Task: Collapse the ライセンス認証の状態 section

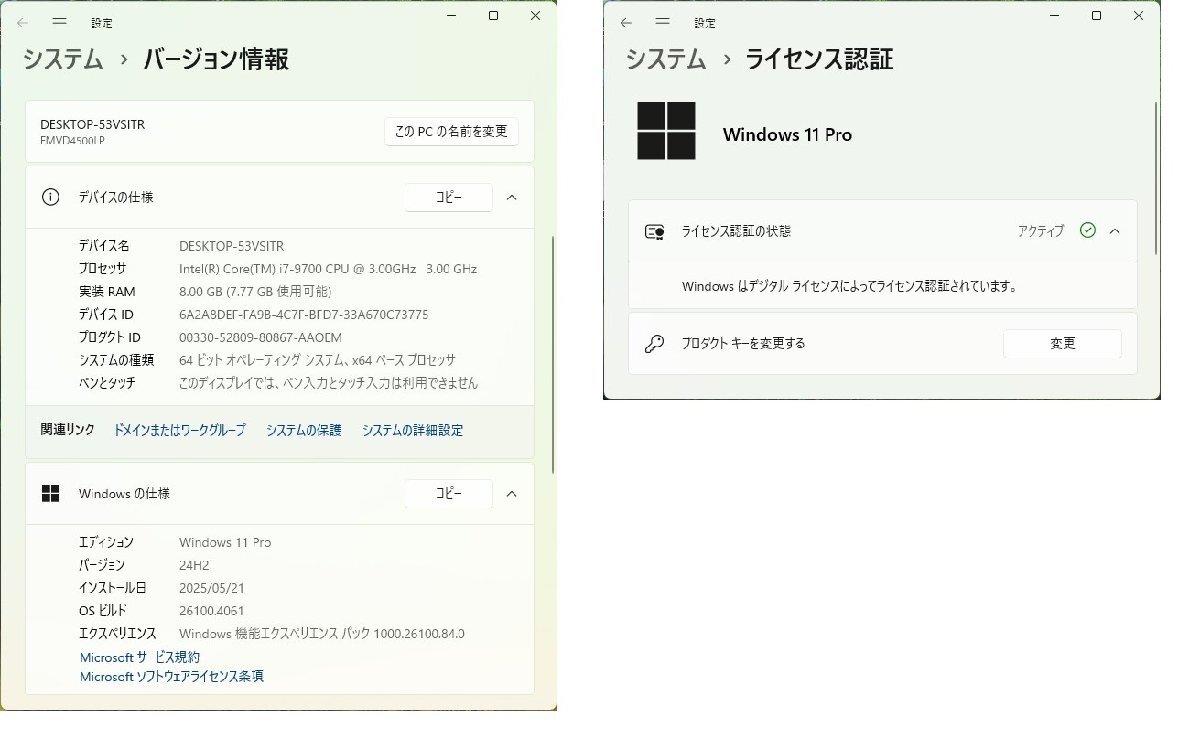Action: click(x=1114, y=231)
